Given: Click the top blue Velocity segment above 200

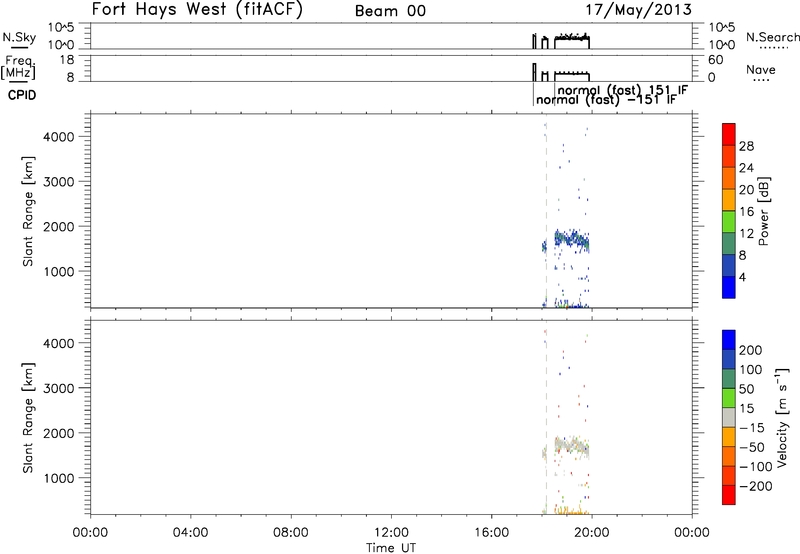Looking at the screenshot, I should coord(729,340).
